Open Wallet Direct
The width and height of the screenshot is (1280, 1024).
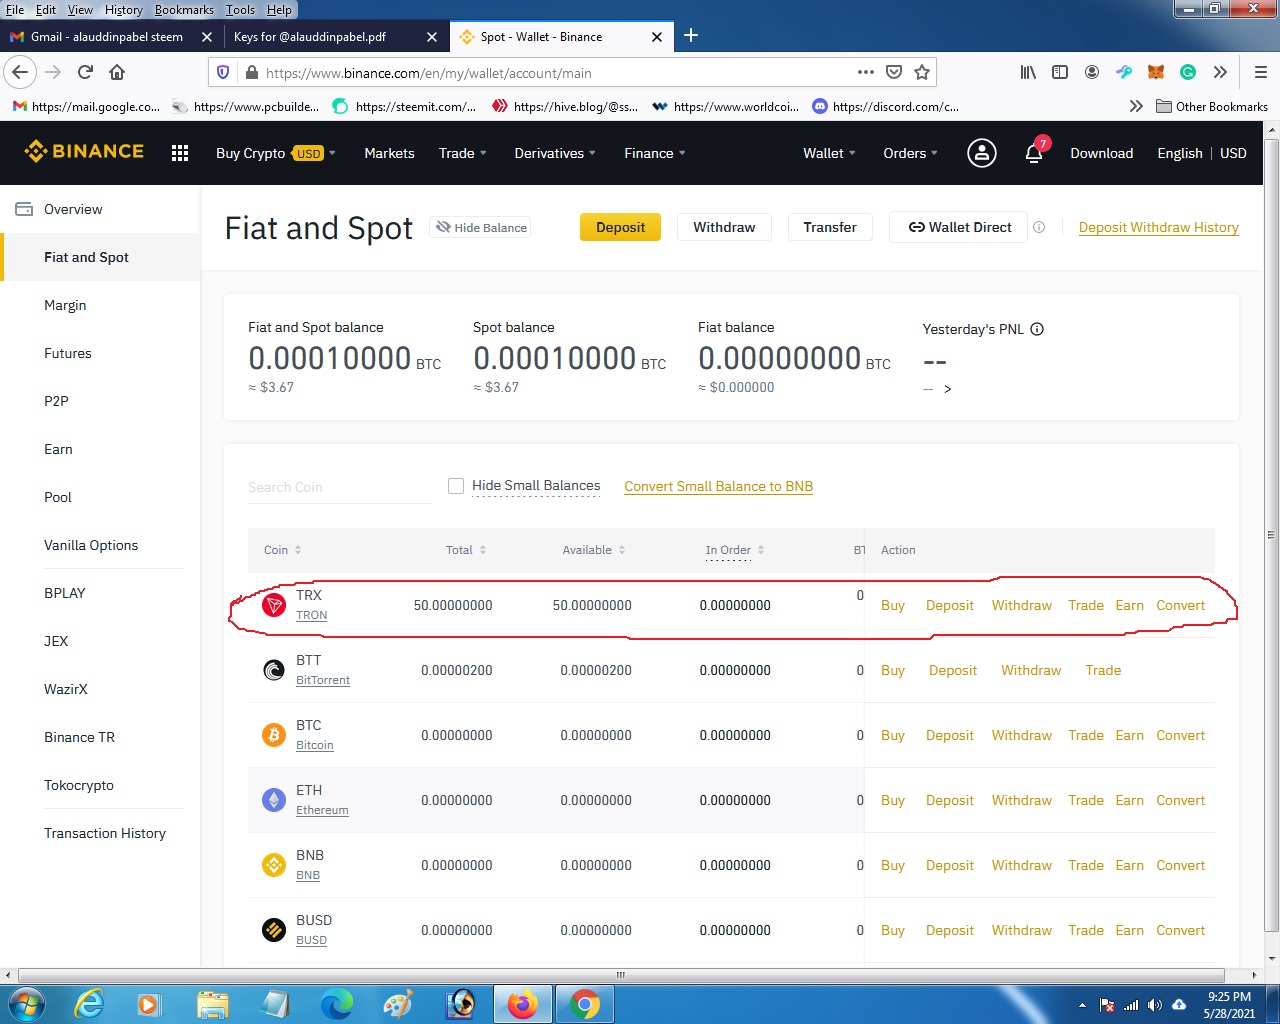[x=960, y=227]
